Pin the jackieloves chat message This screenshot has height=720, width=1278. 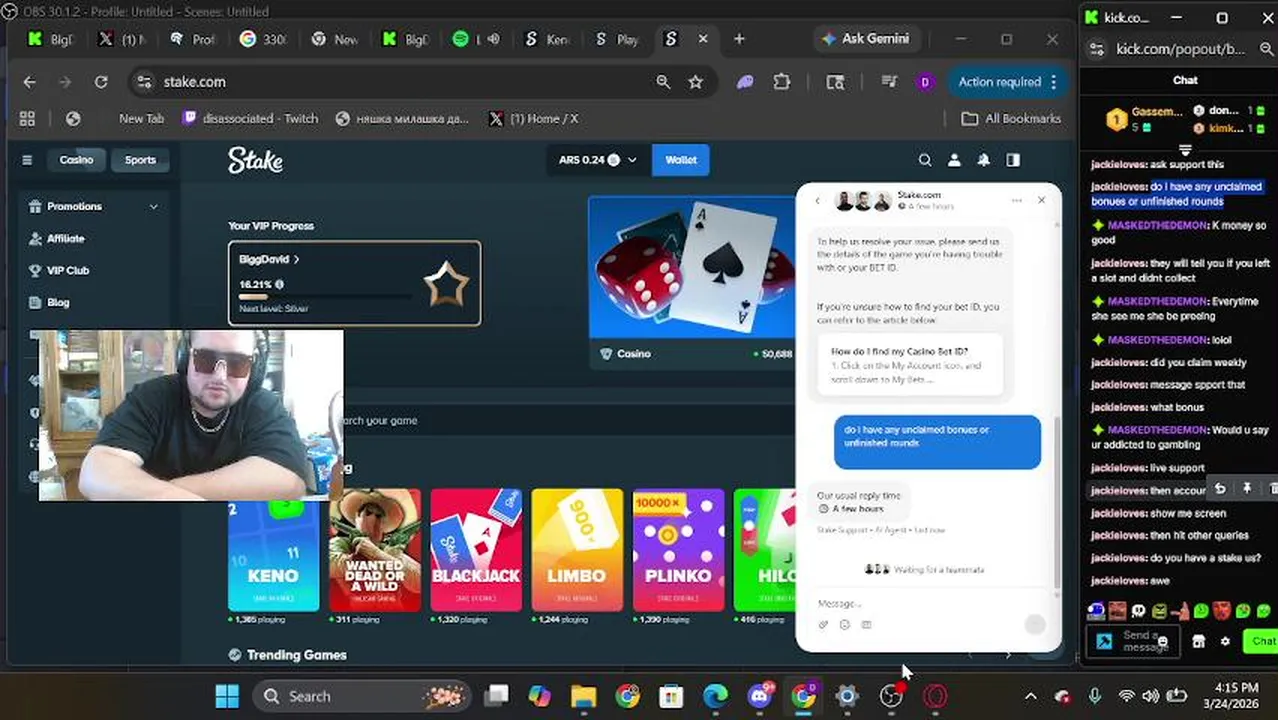click(1247, 489)
